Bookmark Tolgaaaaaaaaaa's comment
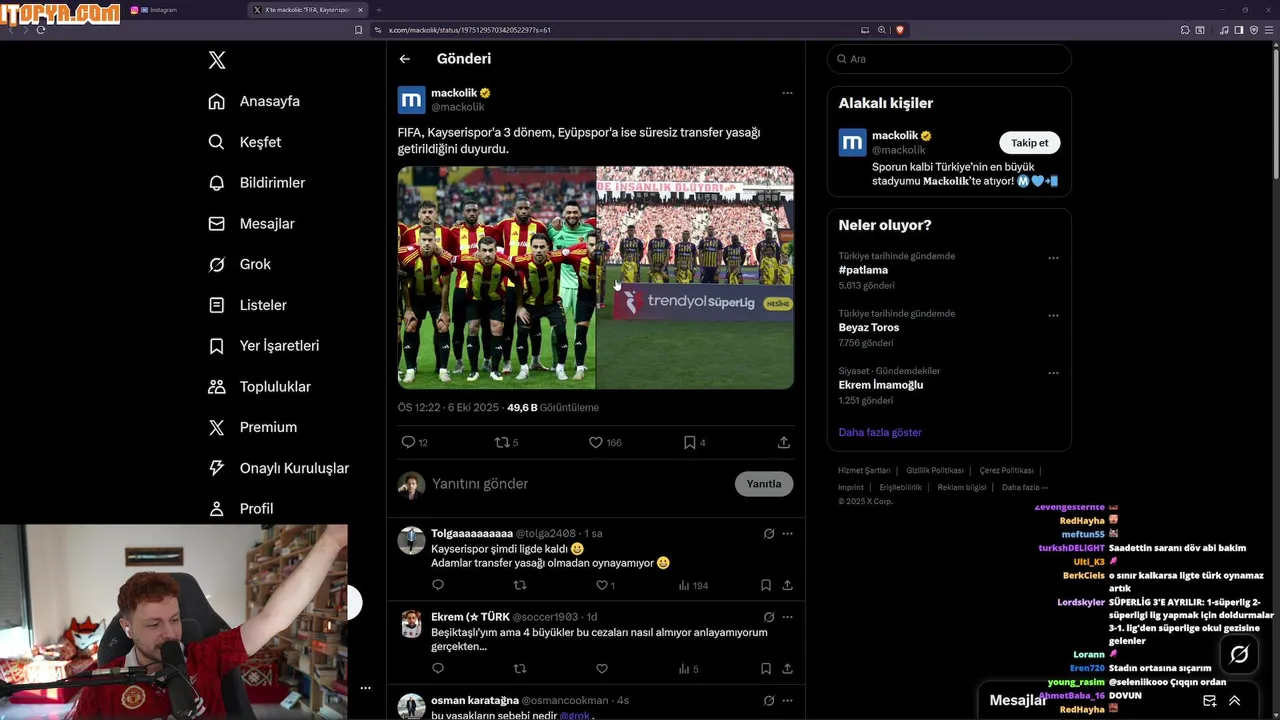This screenshot has height=720, width=1280. coord(766,585)
